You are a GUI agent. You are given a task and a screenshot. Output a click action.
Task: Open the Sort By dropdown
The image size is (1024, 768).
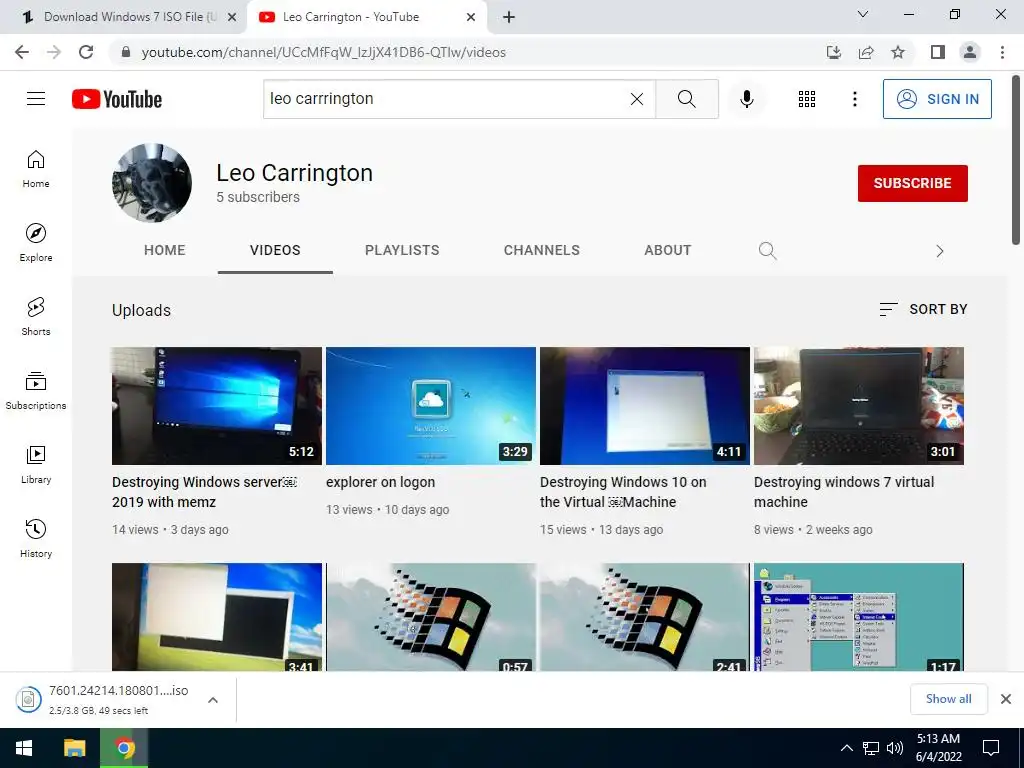(923, 310)
